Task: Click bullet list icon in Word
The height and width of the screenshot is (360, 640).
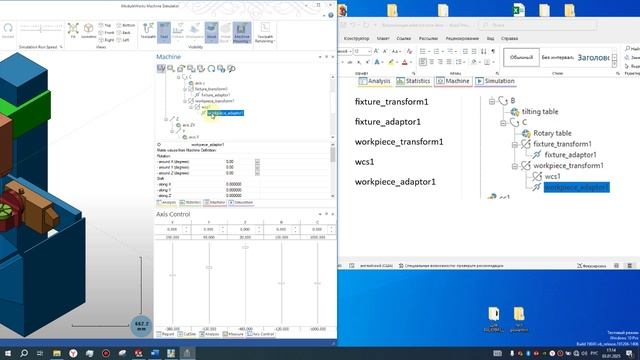Action: pyautogui.click(x=423, y=51)
